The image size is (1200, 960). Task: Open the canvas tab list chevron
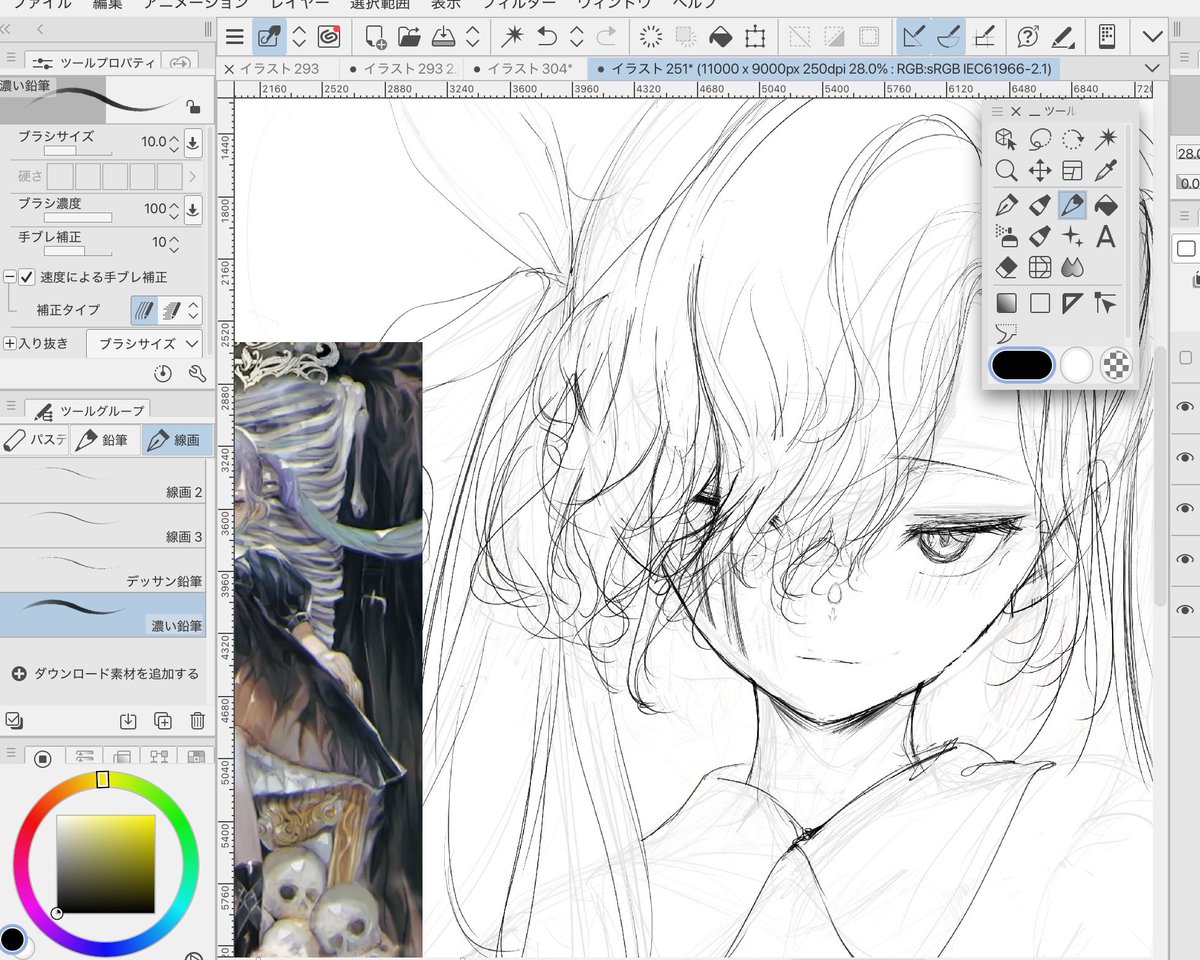coord(1152,69)
